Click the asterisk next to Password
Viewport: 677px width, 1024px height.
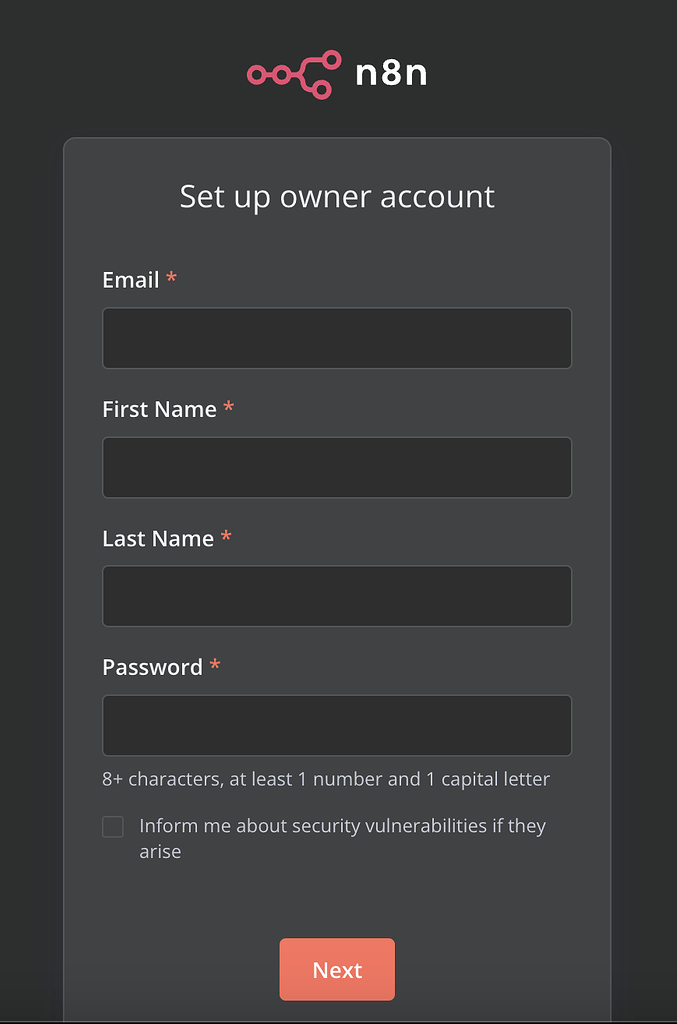pyautogui.click(x=215, y=666)
